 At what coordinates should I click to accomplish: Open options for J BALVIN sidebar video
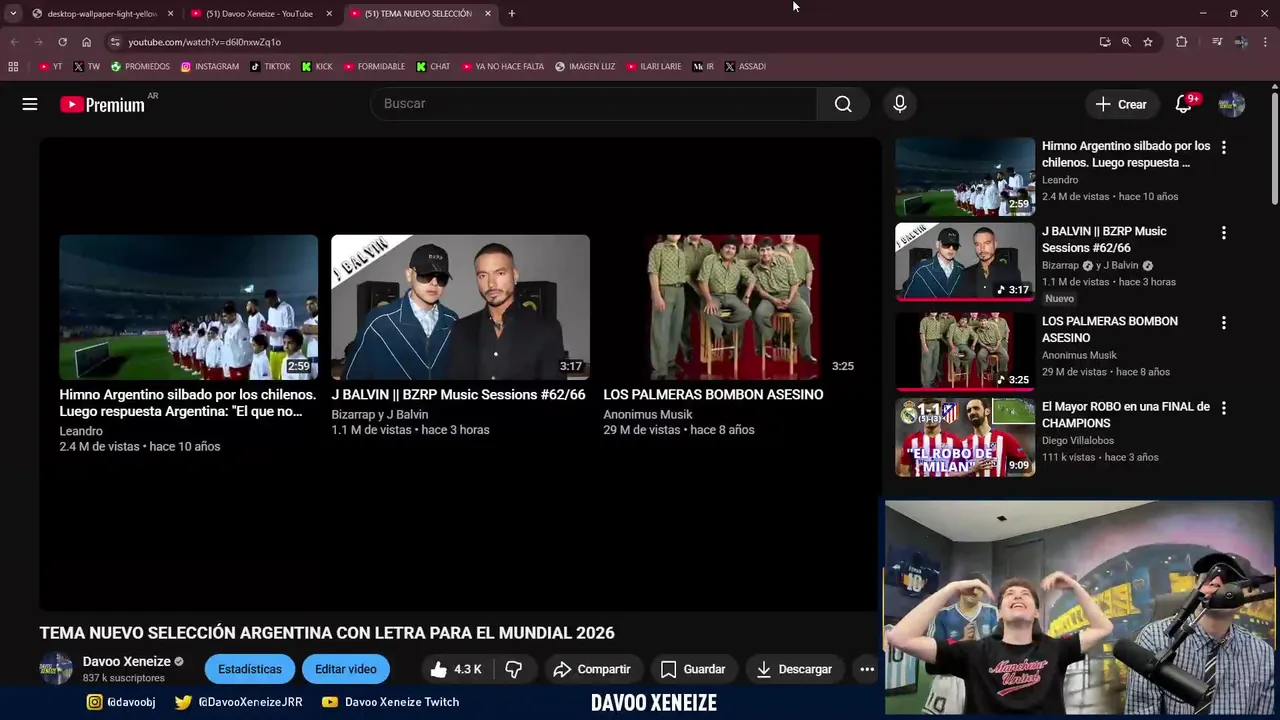tap(1223, 232)
